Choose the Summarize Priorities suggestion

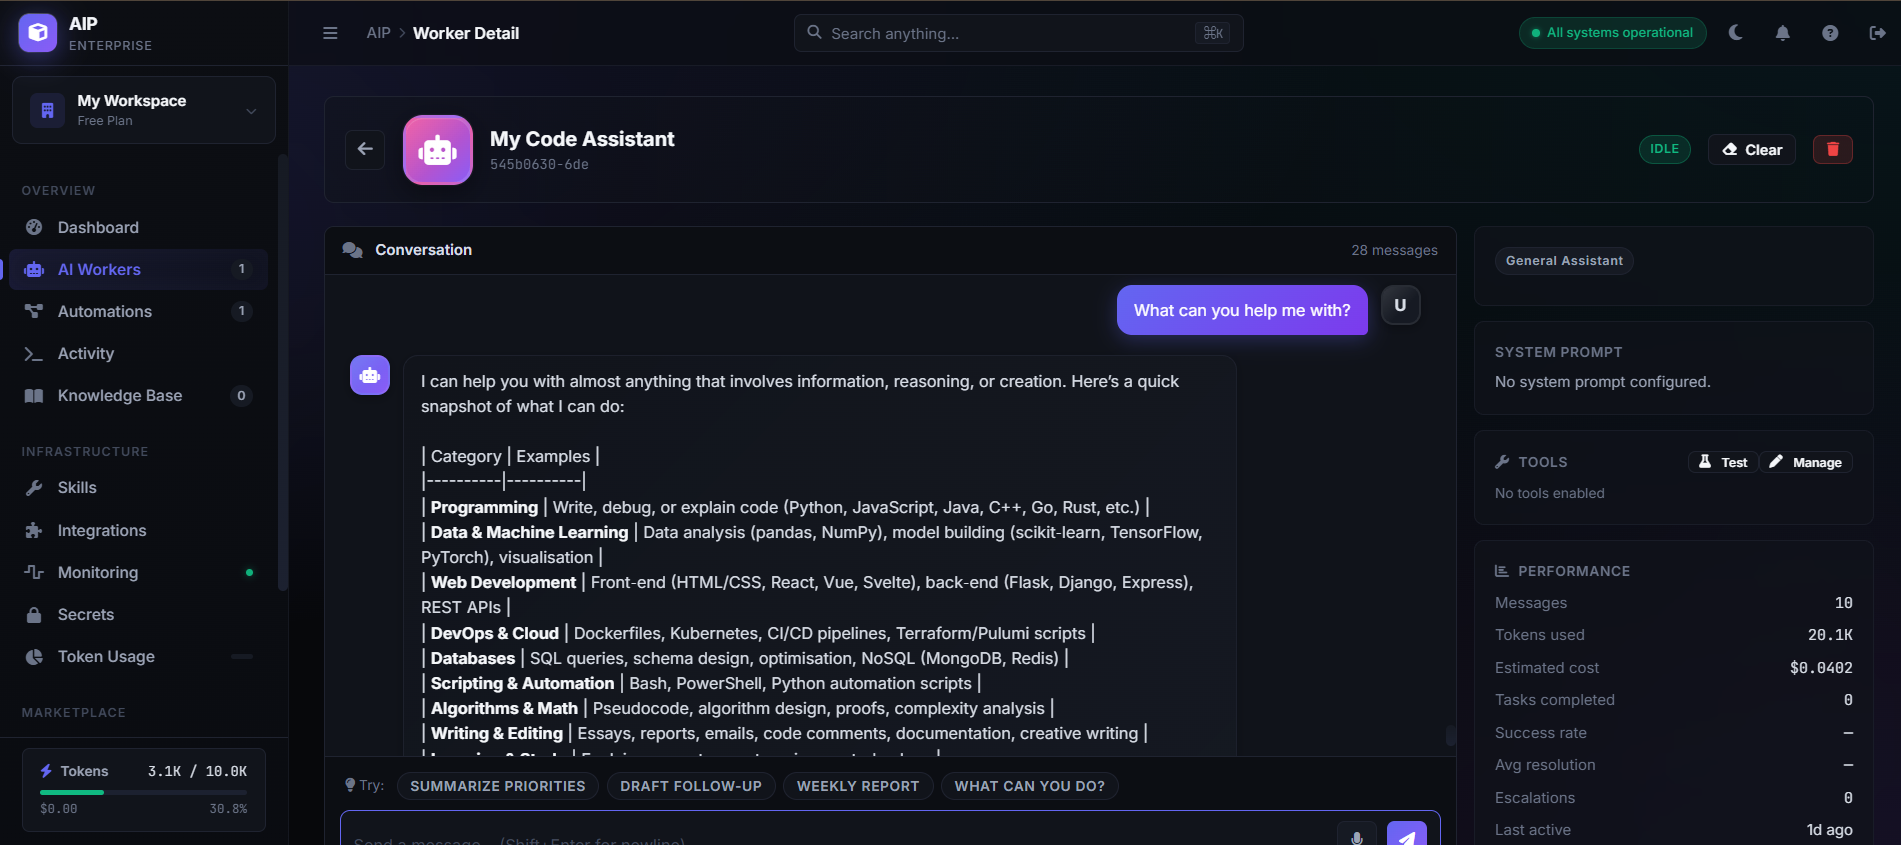[498, 786]
